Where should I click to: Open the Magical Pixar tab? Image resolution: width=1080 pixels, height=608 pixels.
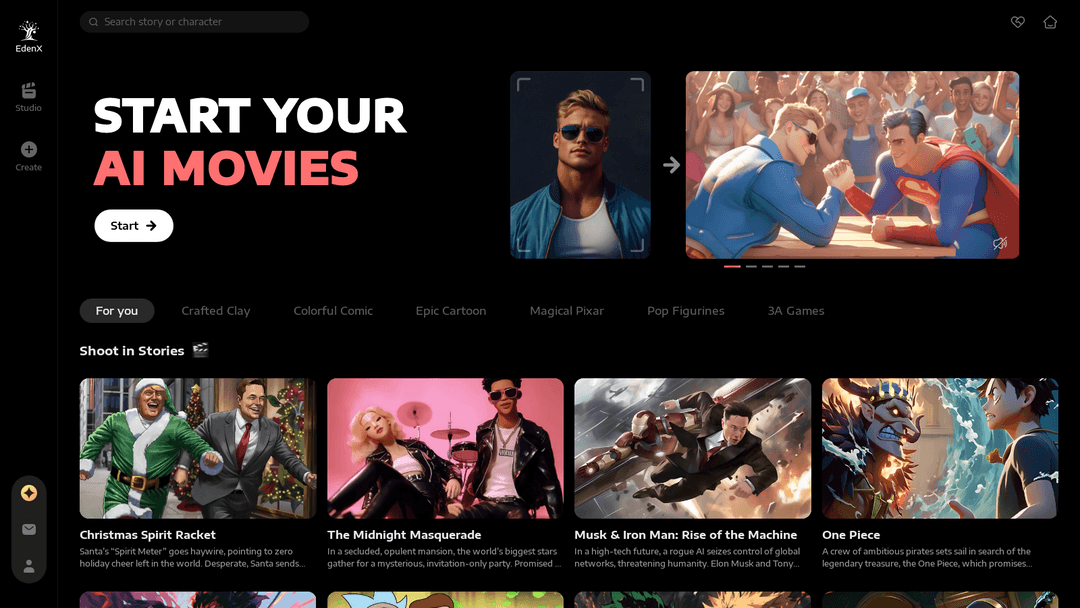pos(567,311)
